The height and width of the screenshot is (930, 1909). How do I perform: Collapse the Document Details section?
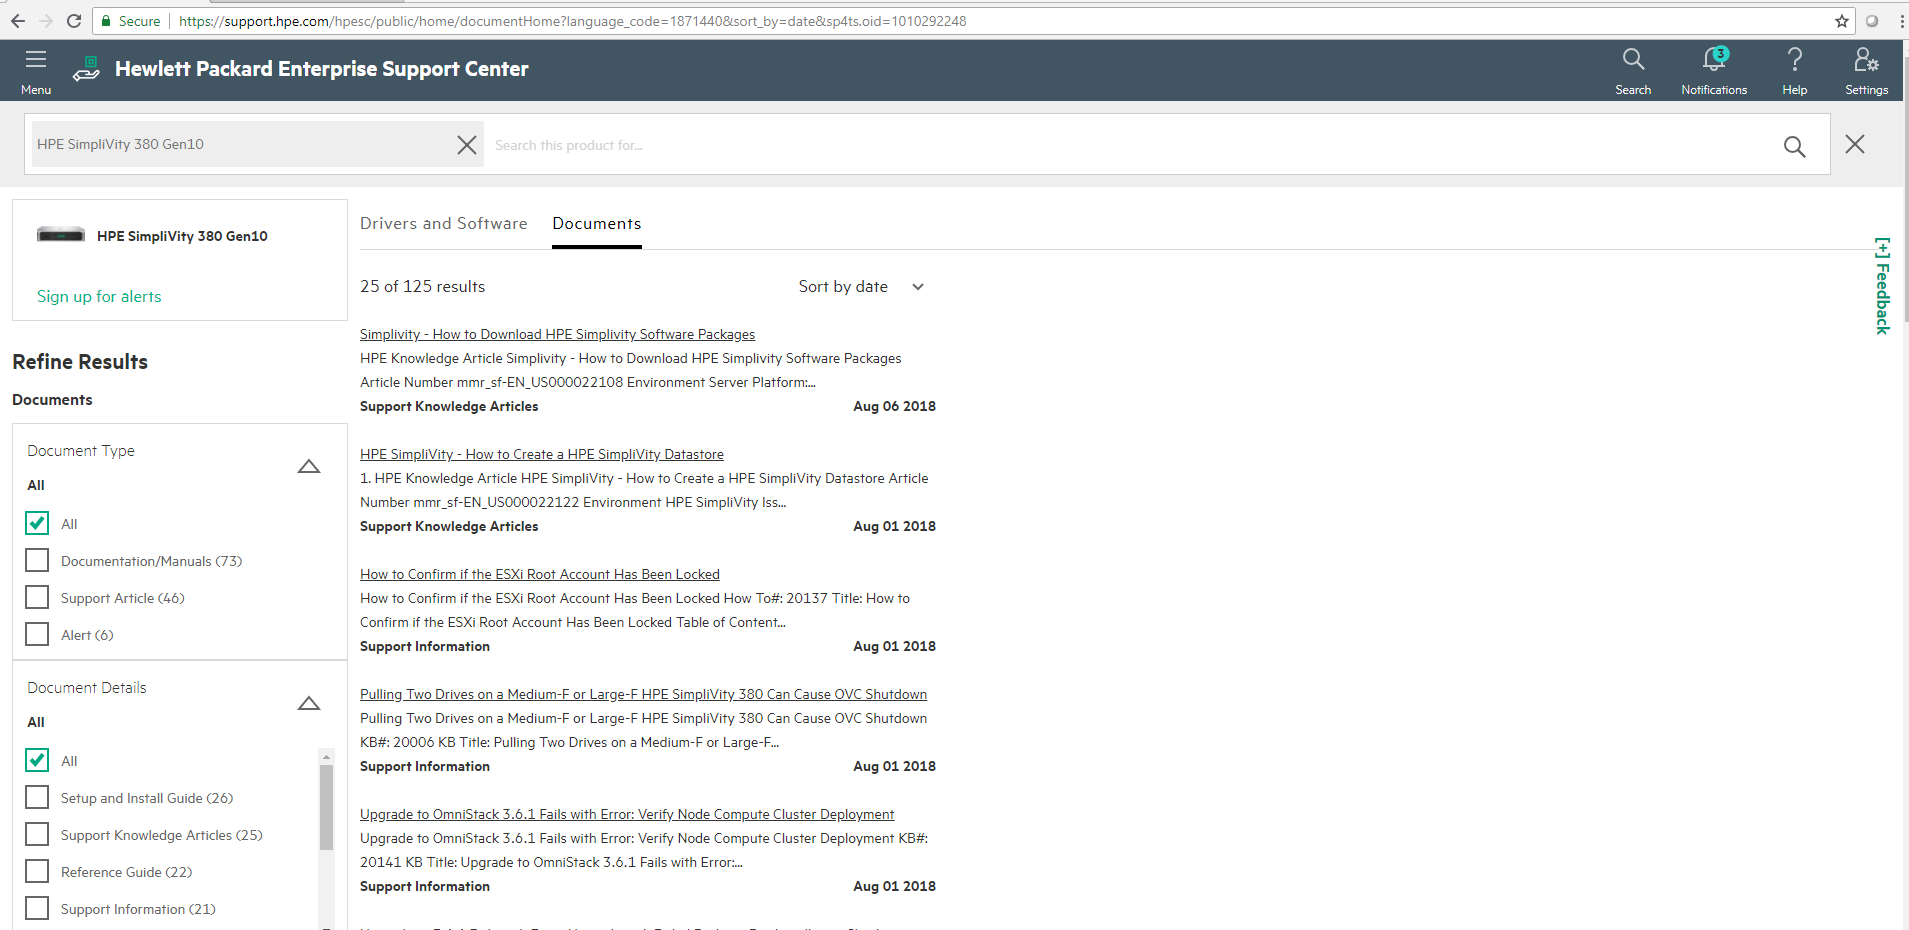click(309, 703)
